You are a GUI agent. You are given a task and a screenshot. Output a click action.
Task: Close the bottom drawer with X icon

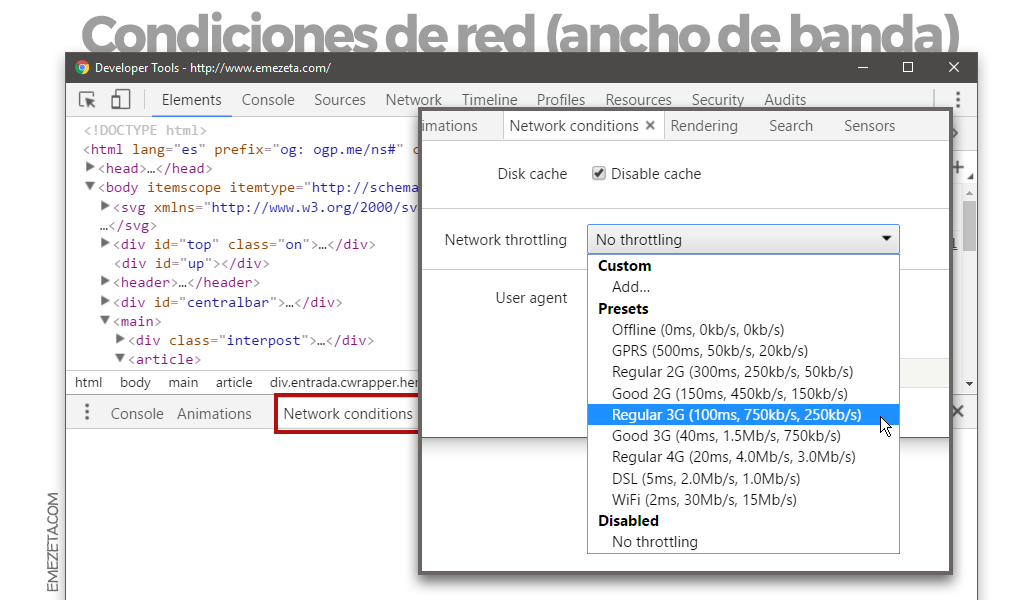[958, 411]
